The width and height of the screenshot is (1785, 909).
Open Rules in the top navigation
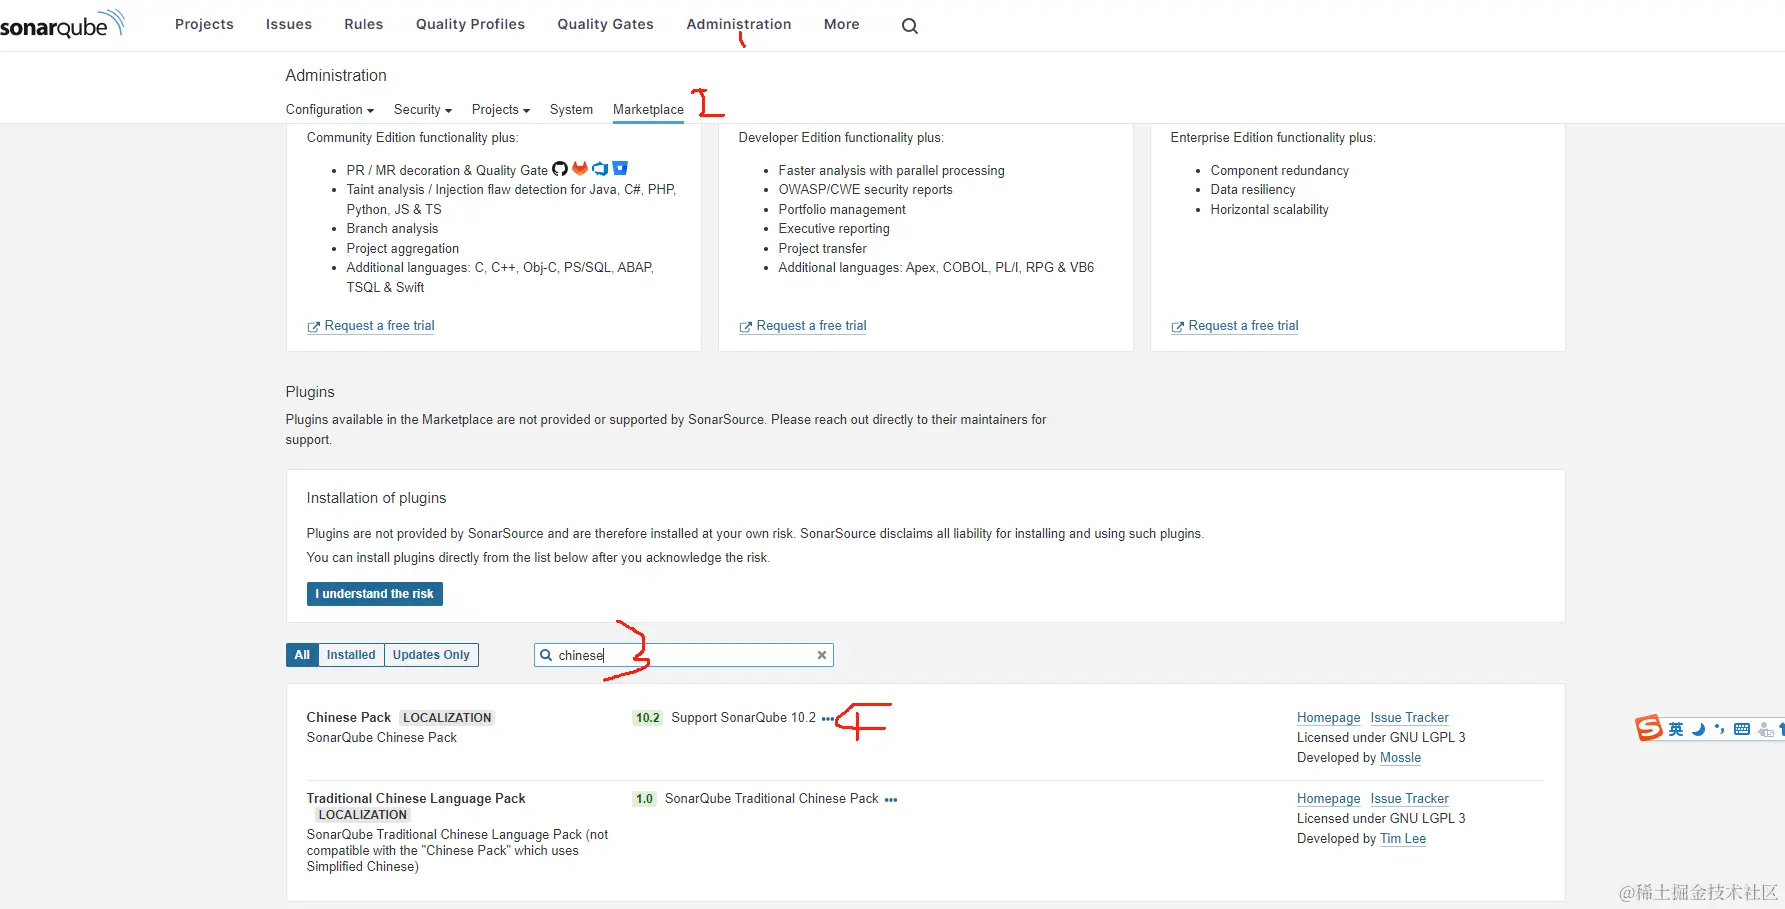364,24
